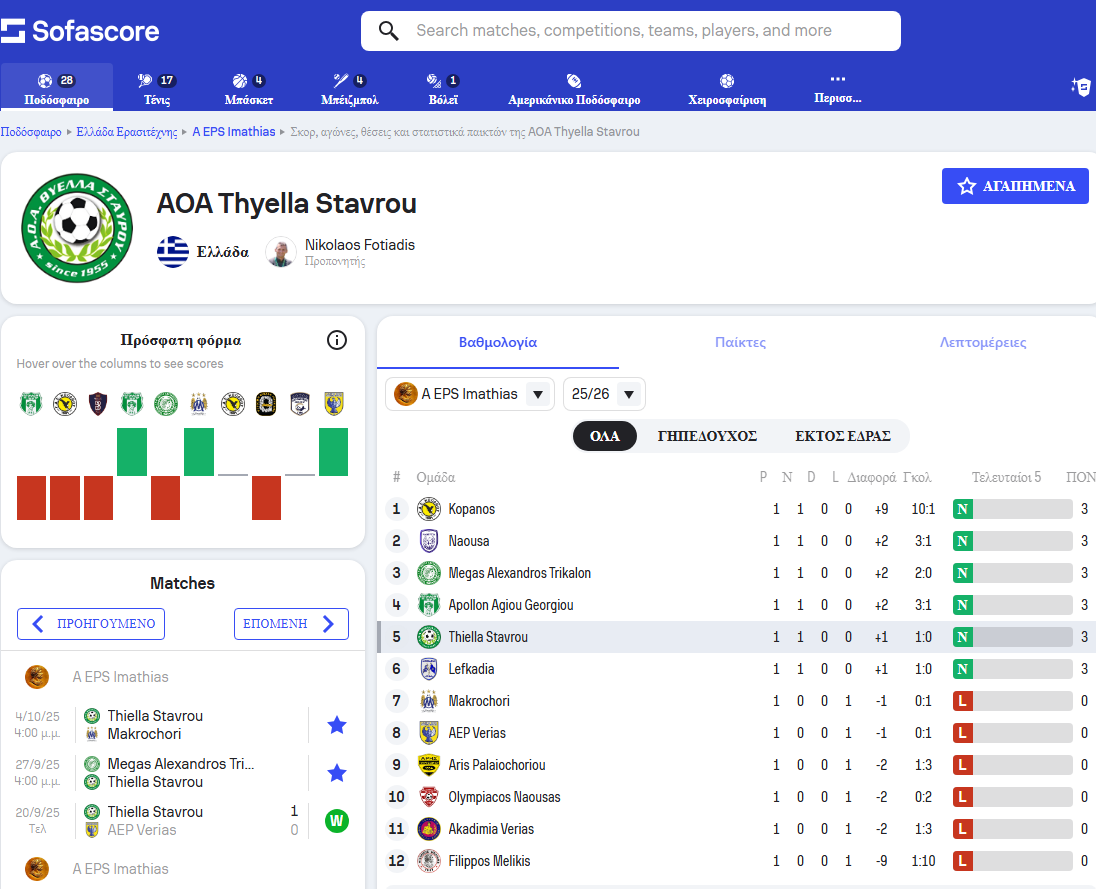Viewport: 1096px width, 889px height.
Task: Open the Ποδόσφαιρο sport tab
Action: click(x=57, y=89)
